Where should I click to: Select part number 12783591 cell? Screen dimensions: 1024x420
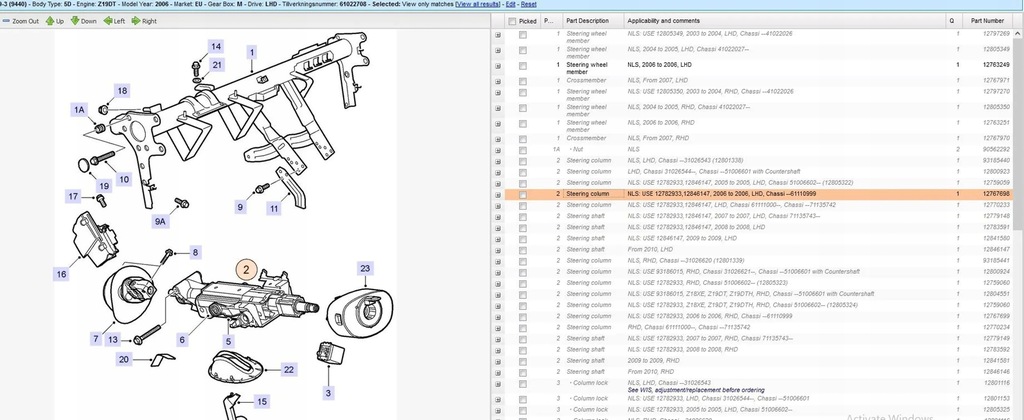[997, 227]
